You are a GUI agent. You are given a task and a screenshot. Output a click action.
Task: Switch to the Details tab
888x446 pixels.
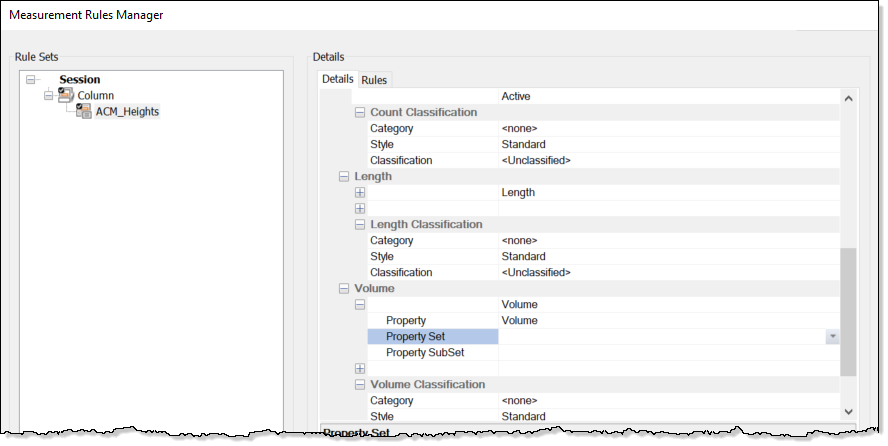(338, 79)
